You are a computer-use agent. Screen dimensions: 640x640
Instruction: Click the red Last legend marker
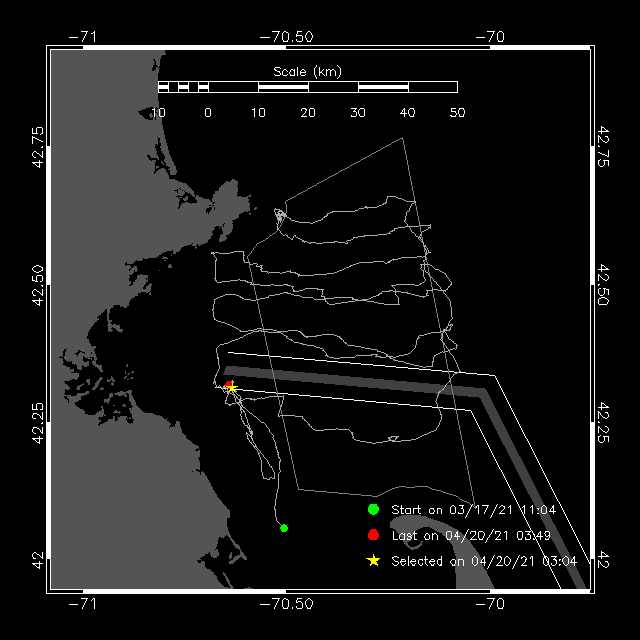(x=373, y=535)
